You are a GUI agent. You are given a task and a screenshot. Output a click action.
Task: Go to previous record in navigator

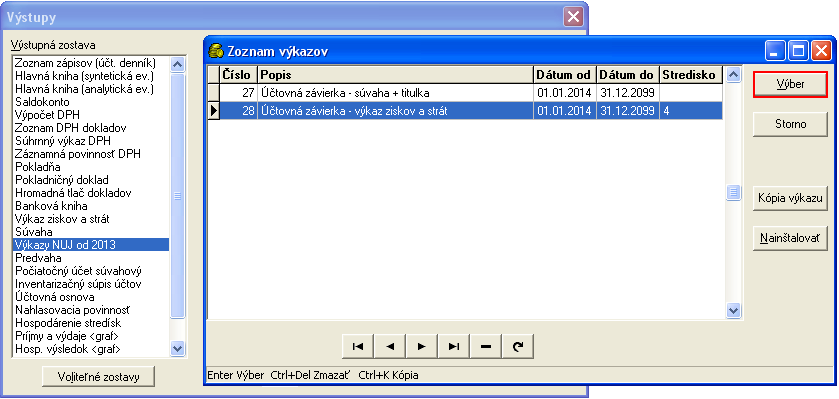(390, 347)
